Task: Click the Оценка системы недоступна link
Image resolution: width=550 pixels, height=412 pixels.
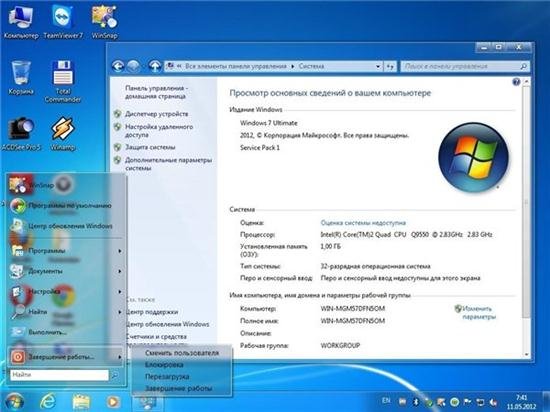Action: [x=363, y=223]
